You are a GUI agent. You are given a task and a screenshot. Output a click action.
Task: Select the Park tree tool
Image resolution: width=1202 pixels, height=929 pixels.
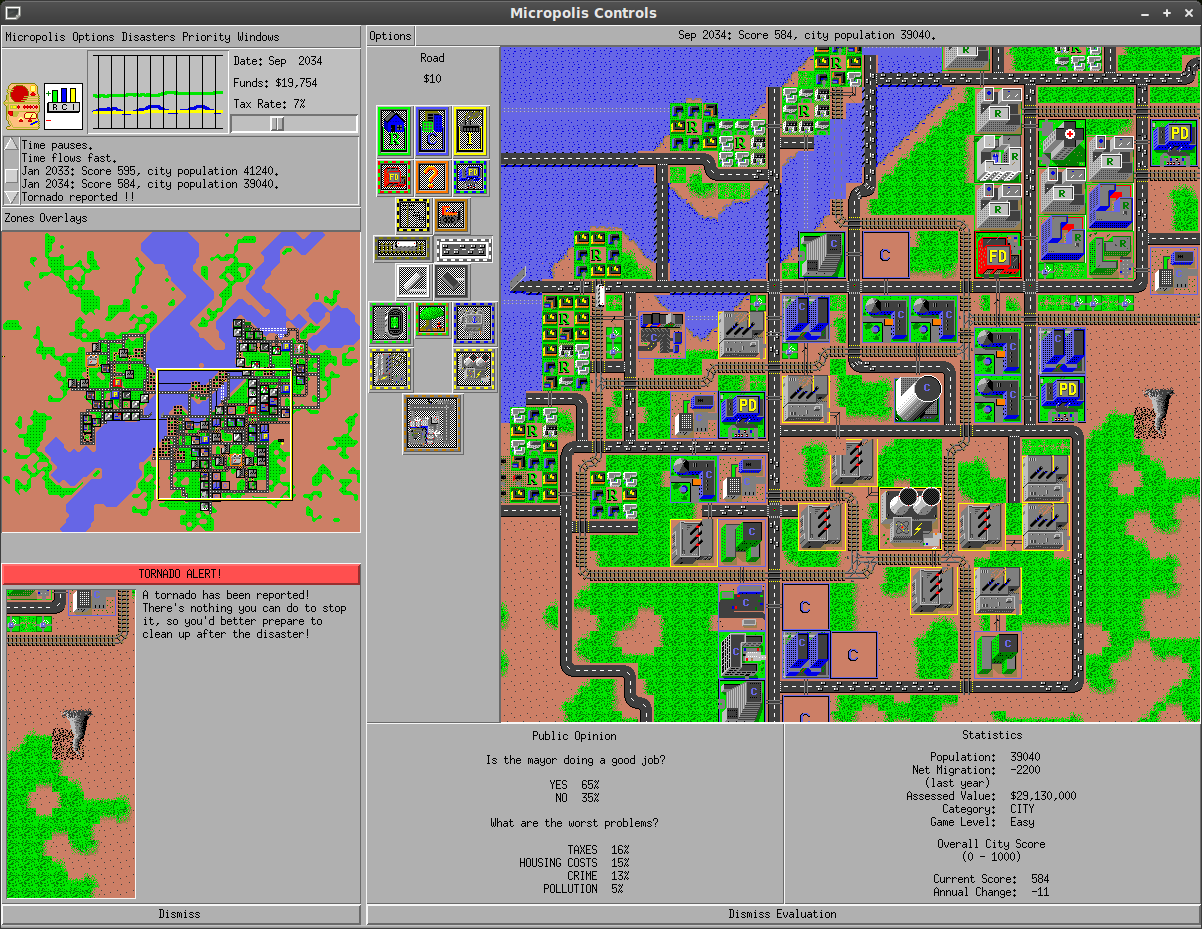431,320
